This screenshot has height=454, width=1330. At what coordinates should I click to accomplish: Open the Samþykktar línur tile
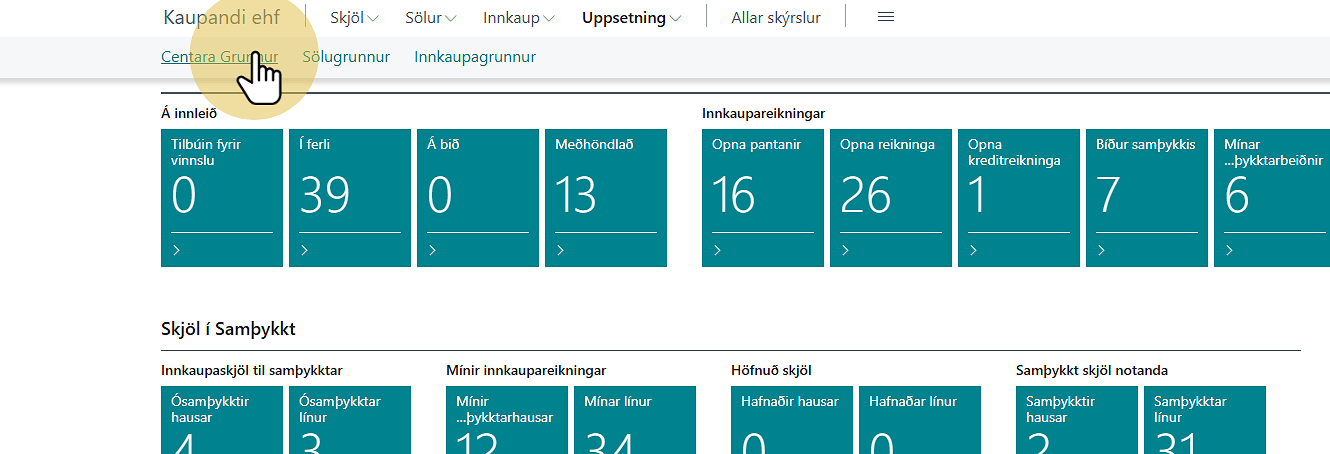(1205, 420)
